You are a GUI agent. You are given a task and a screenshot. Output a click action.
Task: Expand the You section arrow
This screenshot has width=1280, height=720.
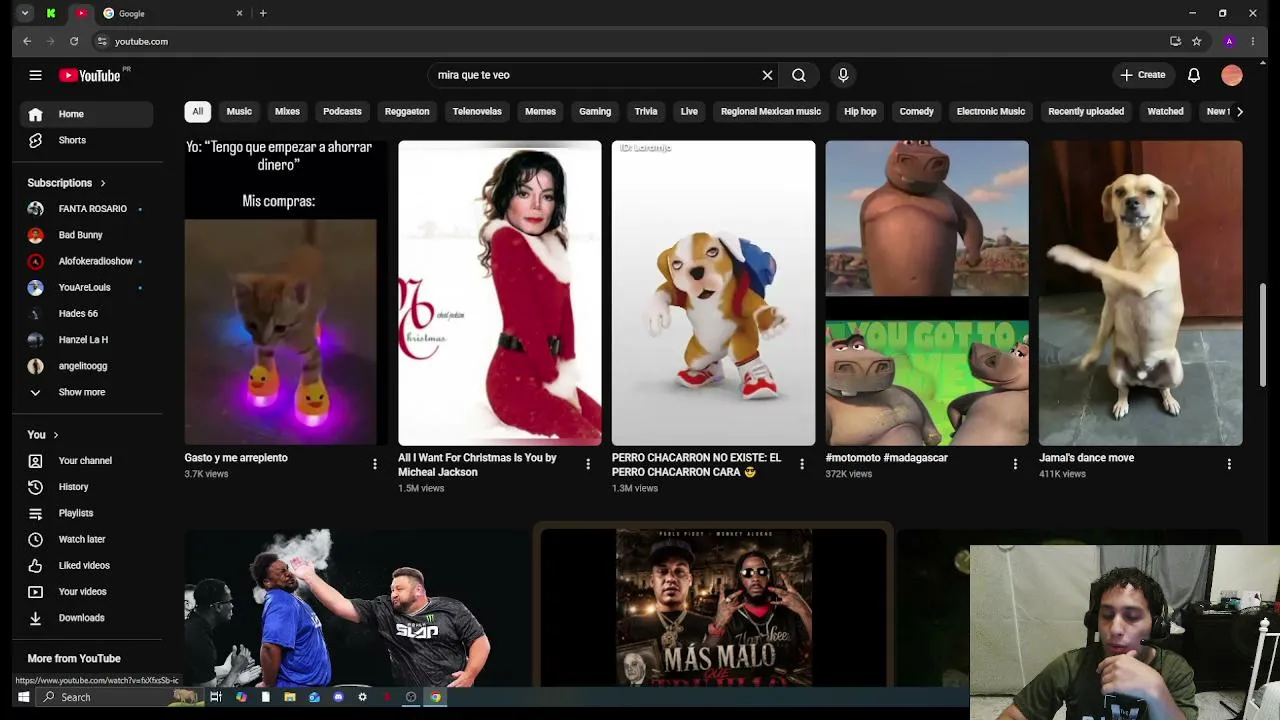pos(55,435)
